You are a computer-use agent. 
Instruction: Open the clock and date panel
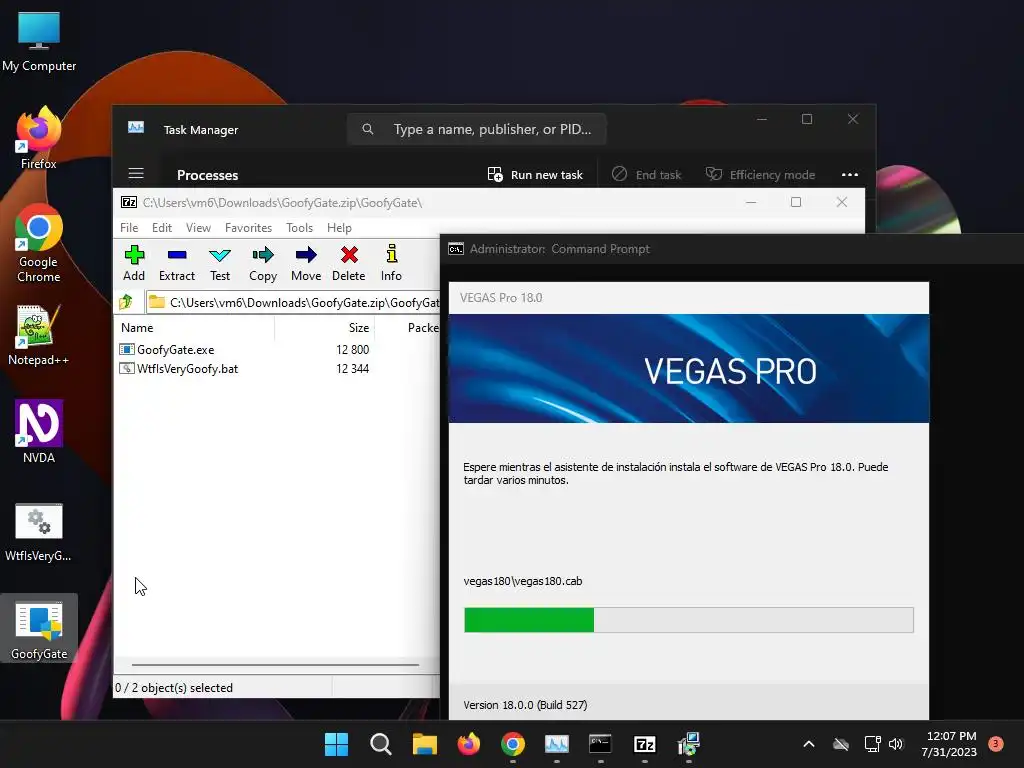949,744
